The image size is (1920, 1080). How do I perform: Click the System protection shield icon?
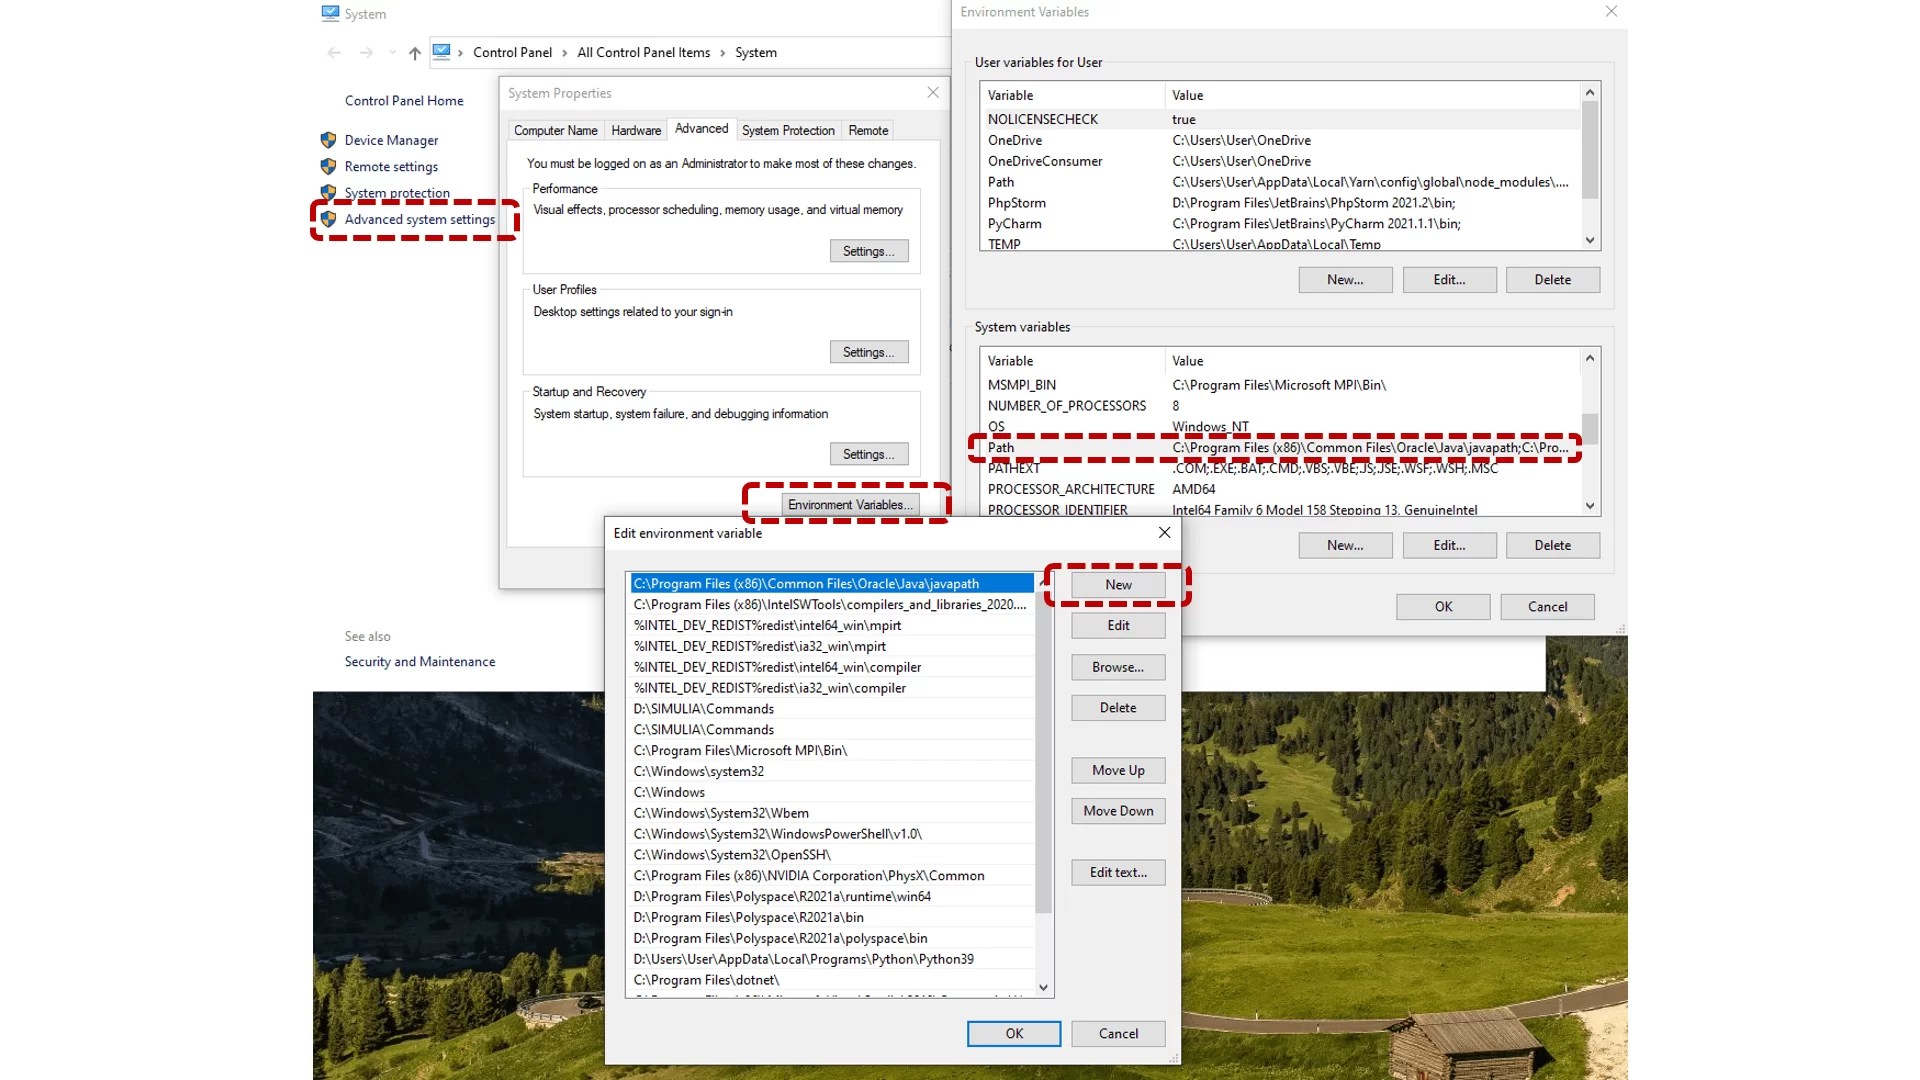(x=329, y=192)
